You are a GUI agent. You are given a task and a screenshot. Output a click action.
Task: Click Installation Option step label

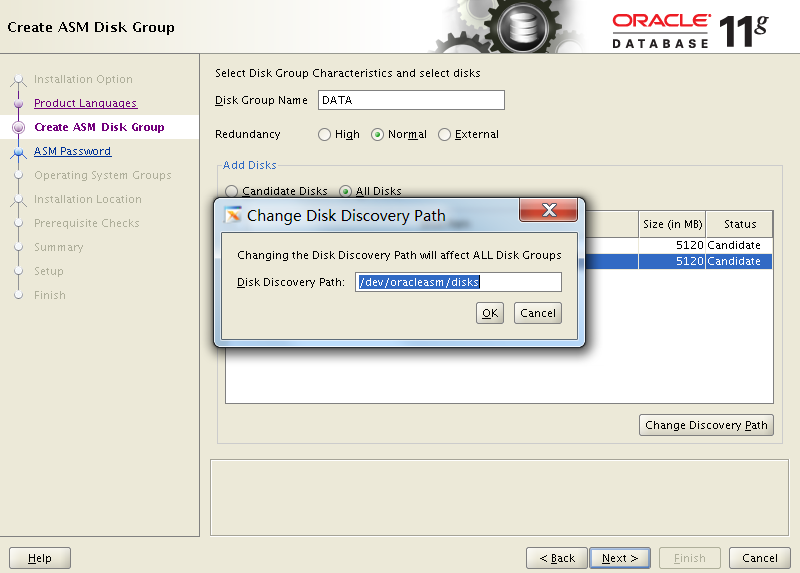pyautogui.click(x=83, y=79)
